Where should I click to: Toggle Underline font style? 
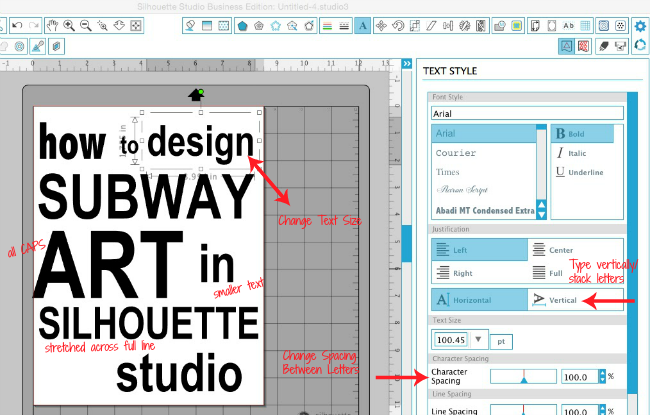(x=580, y=172)
